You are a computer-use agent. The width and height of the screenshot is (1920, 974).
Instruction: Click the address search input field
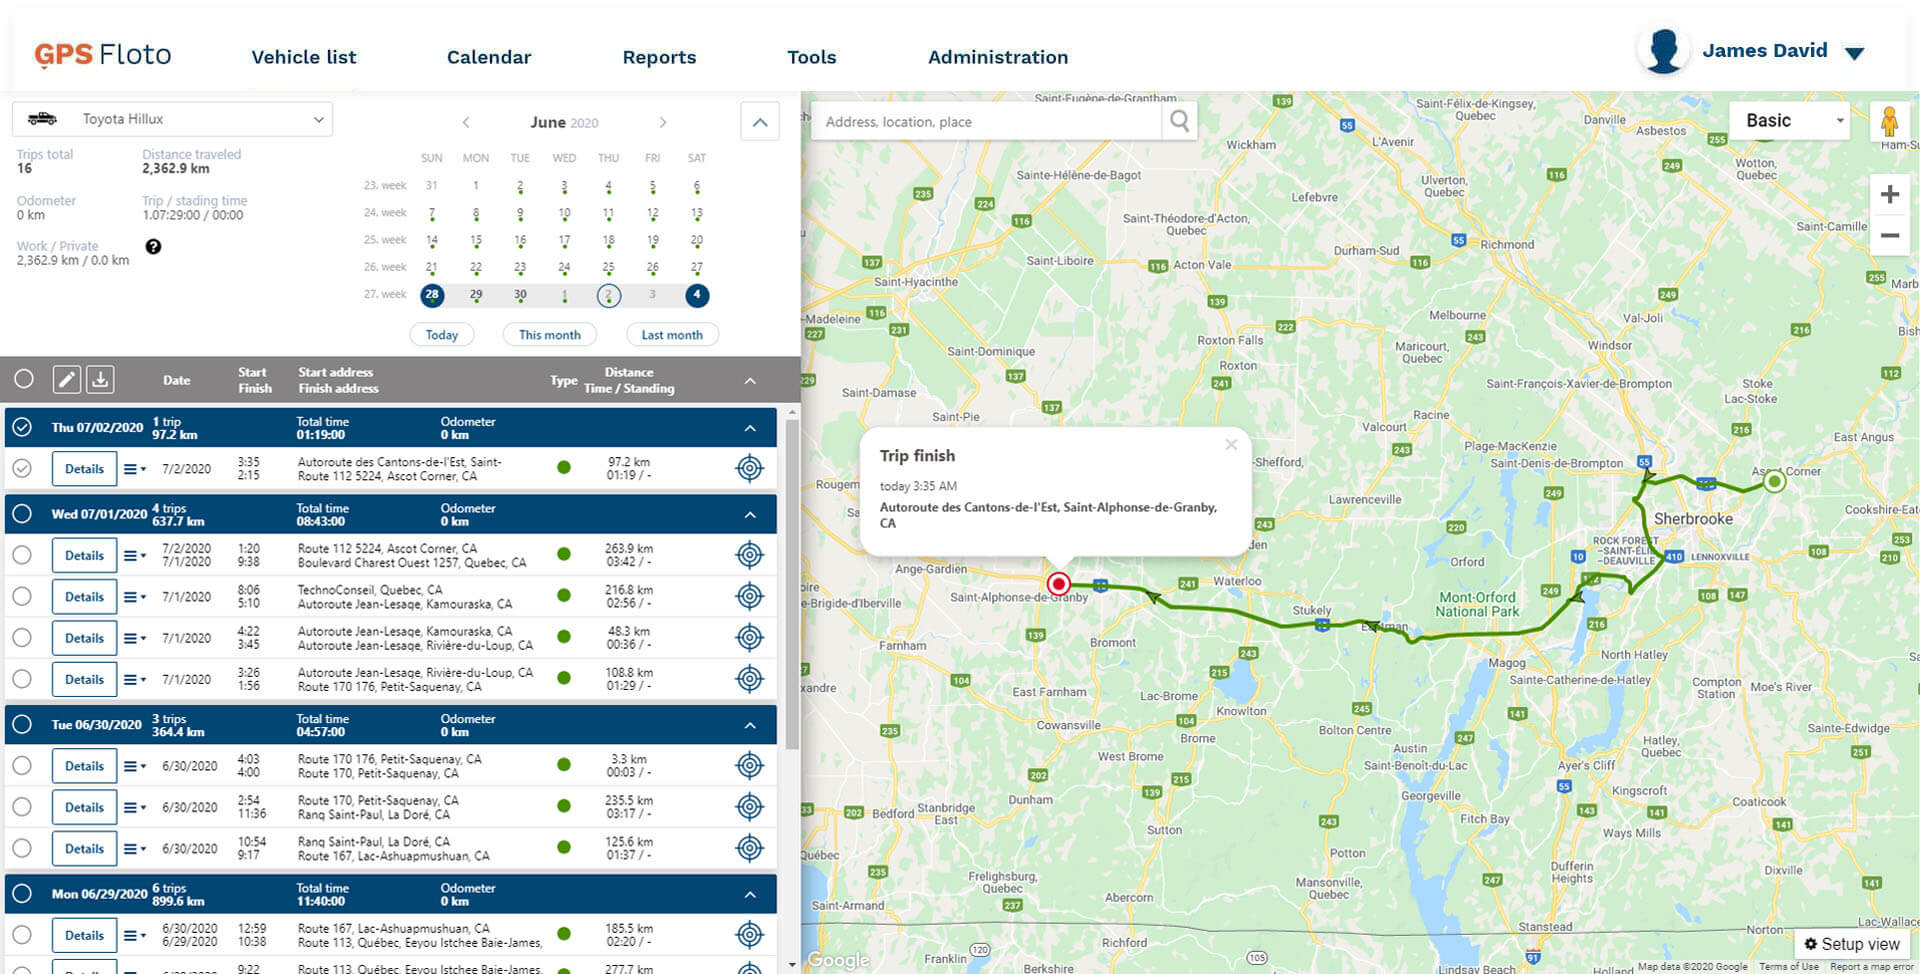click(x=985, y=122)
